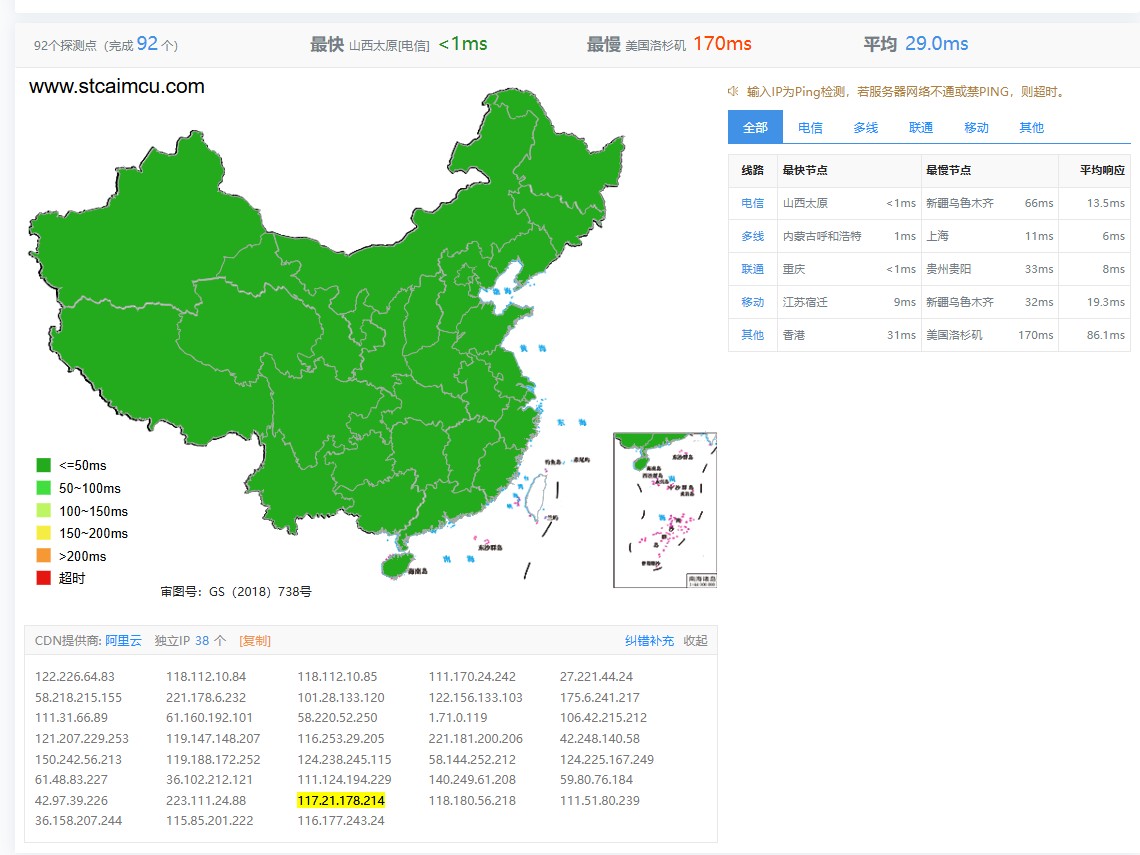Screen dimensions: 1140x855
Task: Click the 170ms slowest summary value
Action: click(x=722, y=44)
